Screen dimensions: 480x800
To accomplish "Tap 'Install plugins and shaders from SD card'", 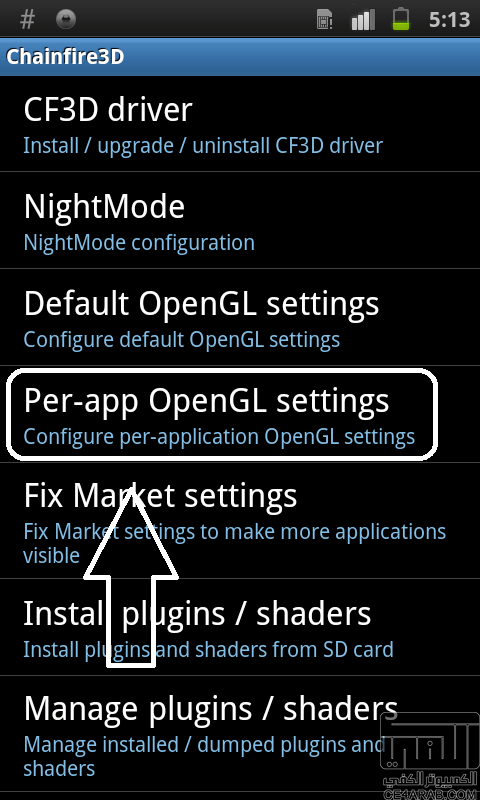I will coord(209,649).
